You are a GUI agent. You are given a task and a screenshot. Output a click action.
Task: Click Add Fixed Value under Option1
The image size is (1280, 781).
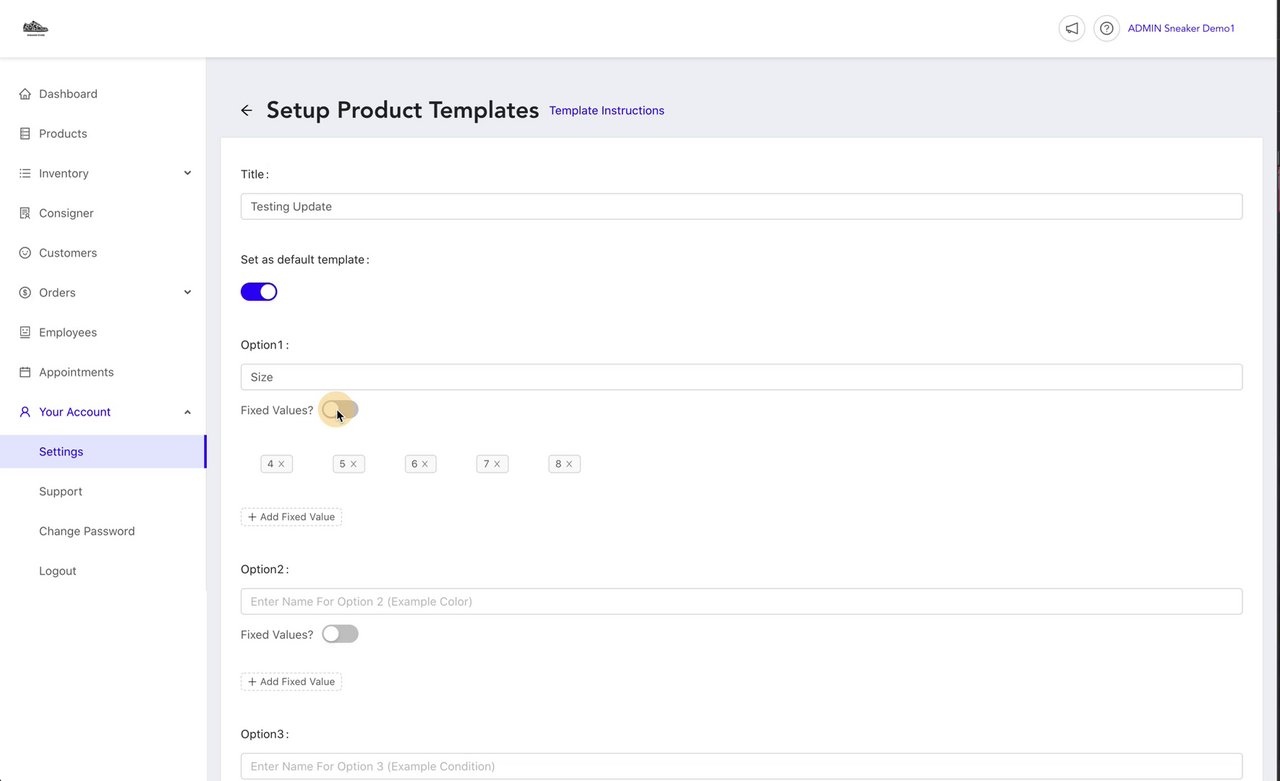pos(291,517)
